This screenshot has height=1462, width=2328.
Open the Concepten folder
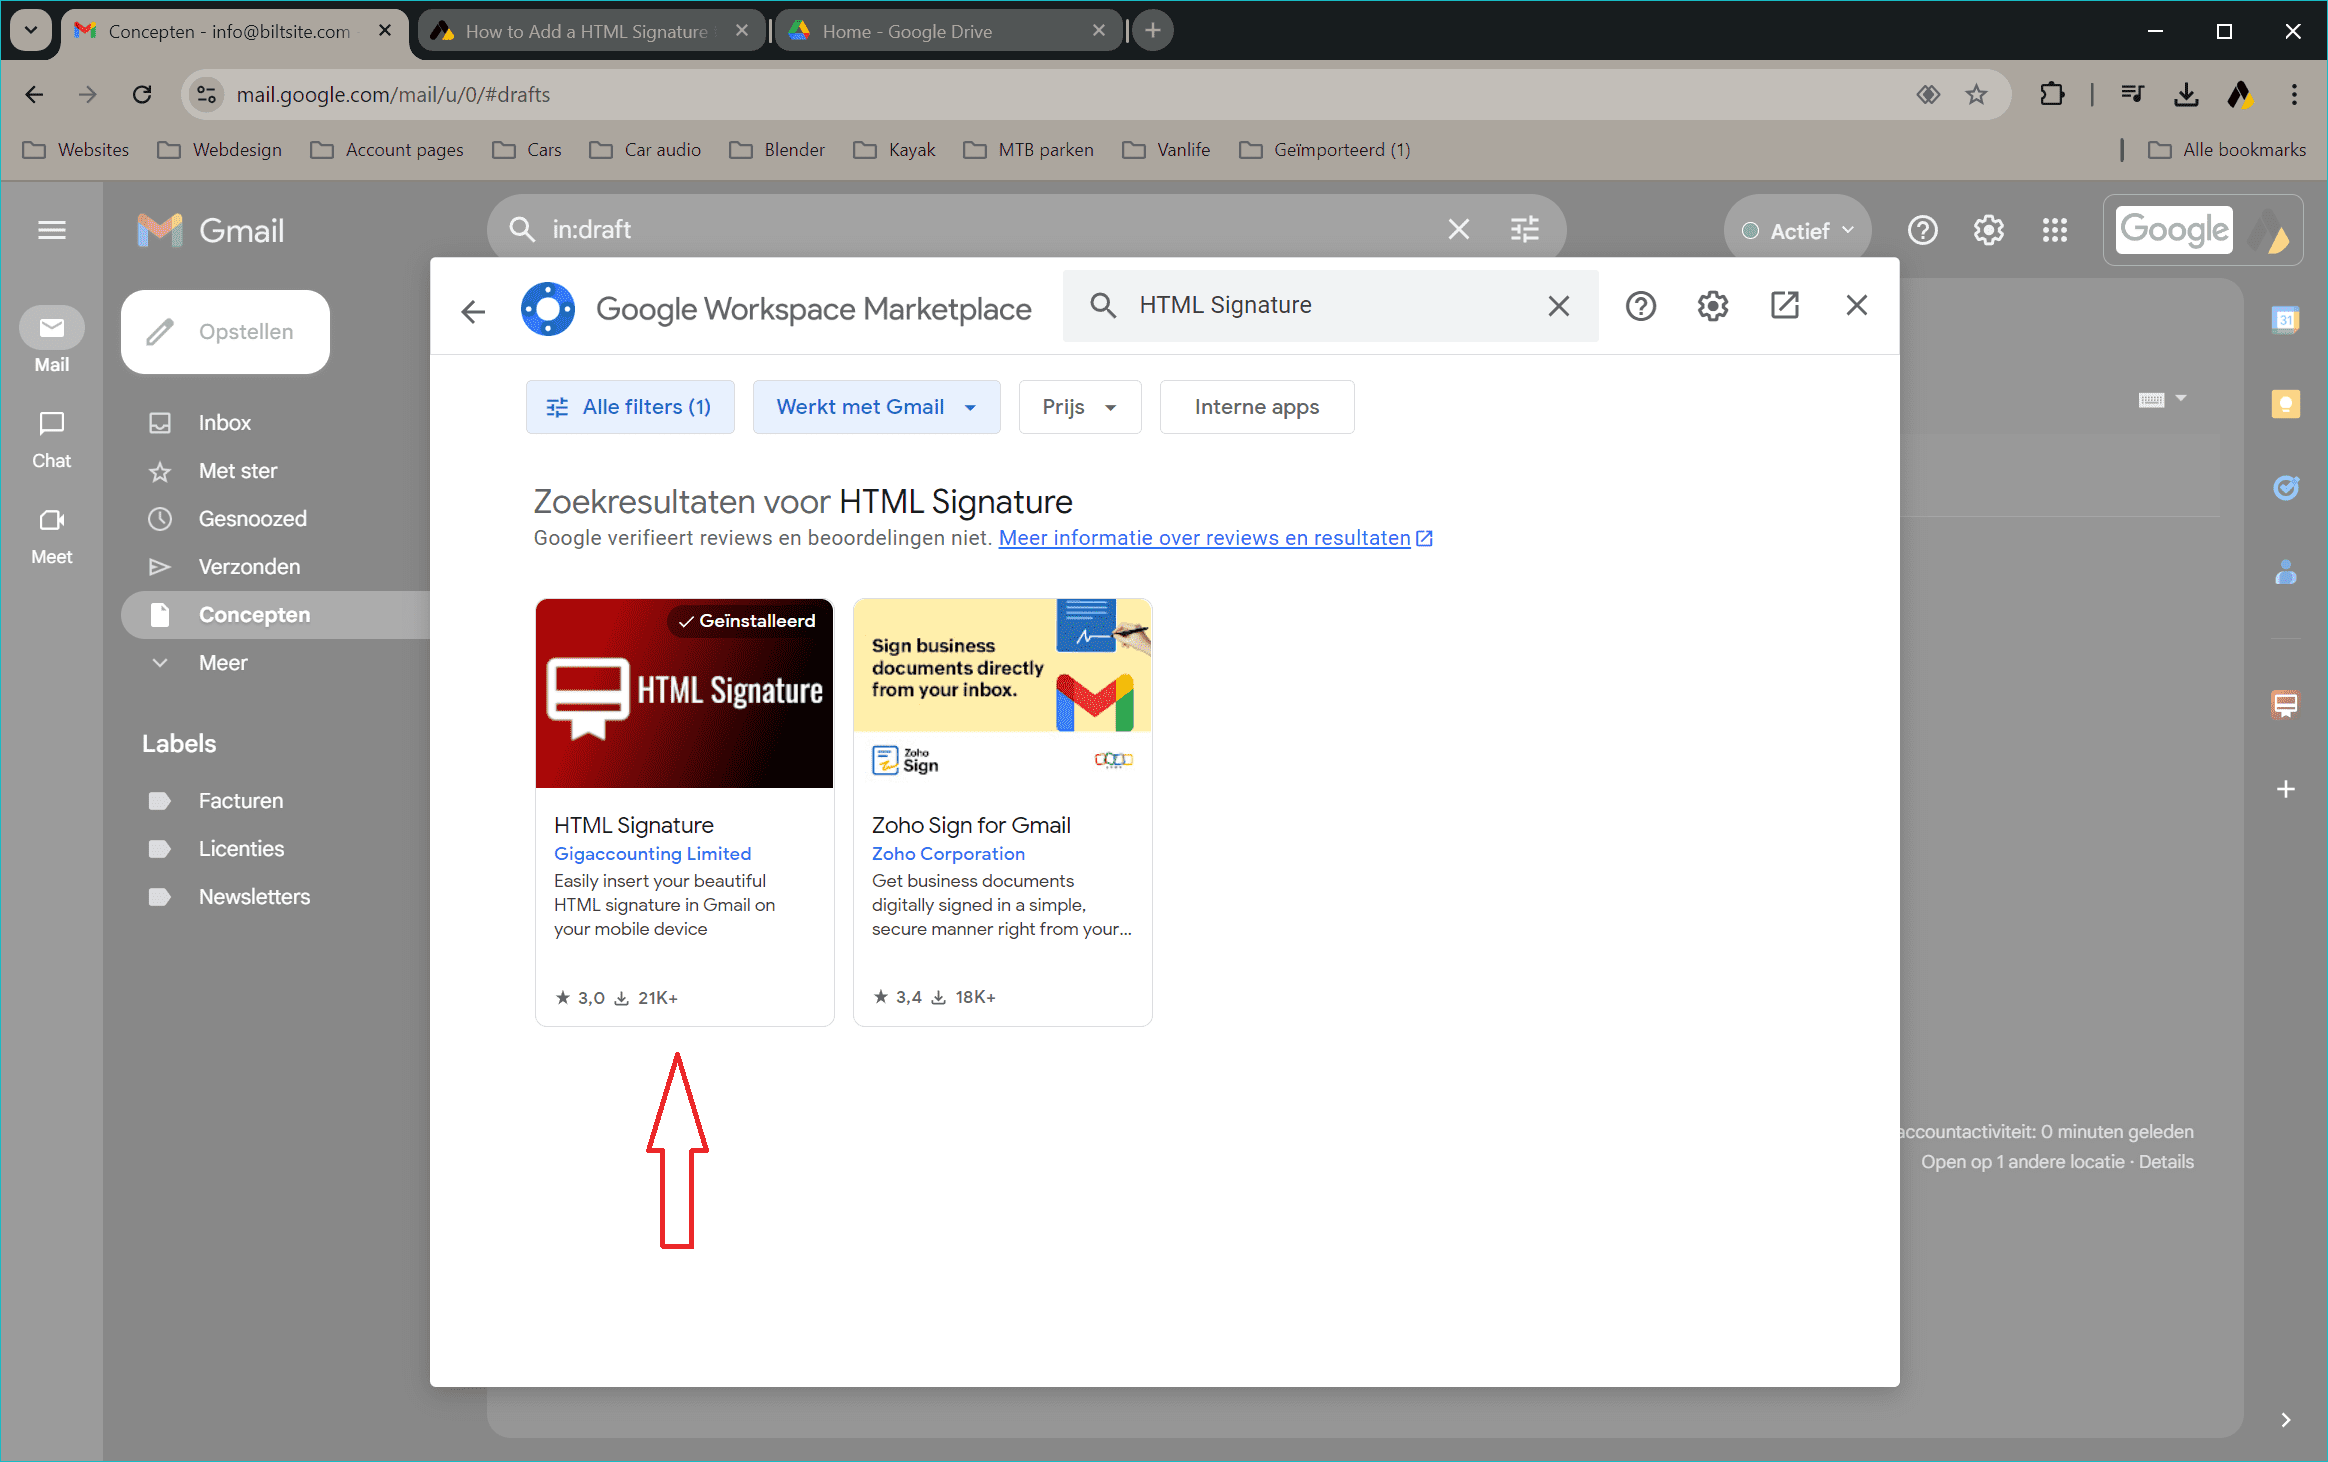(x=275, y=615)
